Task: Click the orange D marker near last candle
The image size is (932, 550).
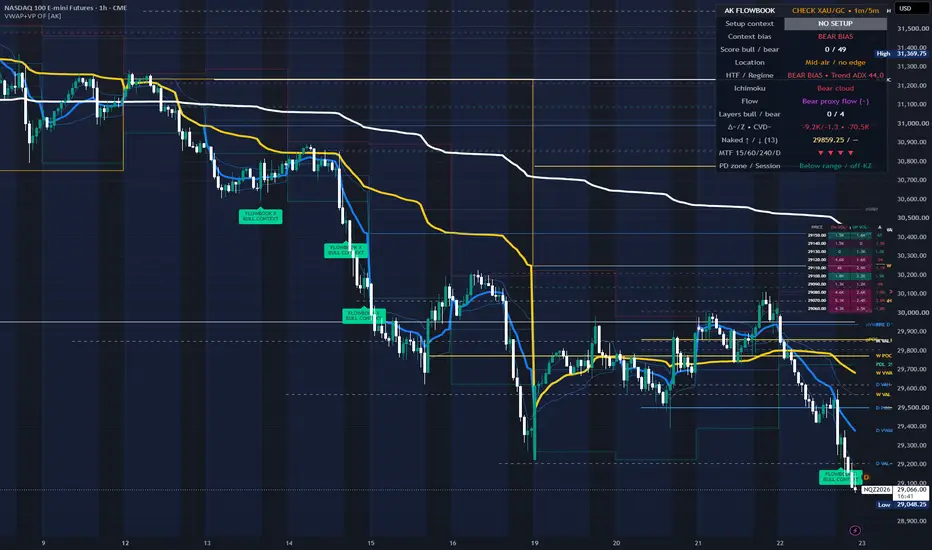Action: tap(866, 477)
